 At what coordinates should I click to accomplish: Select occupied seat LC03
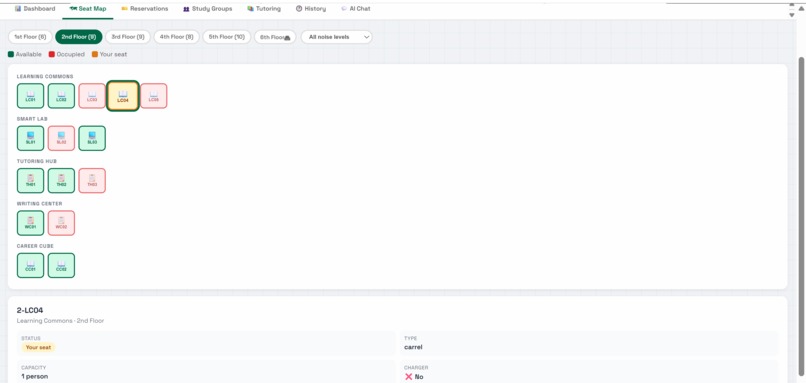(x=92, y=96)
